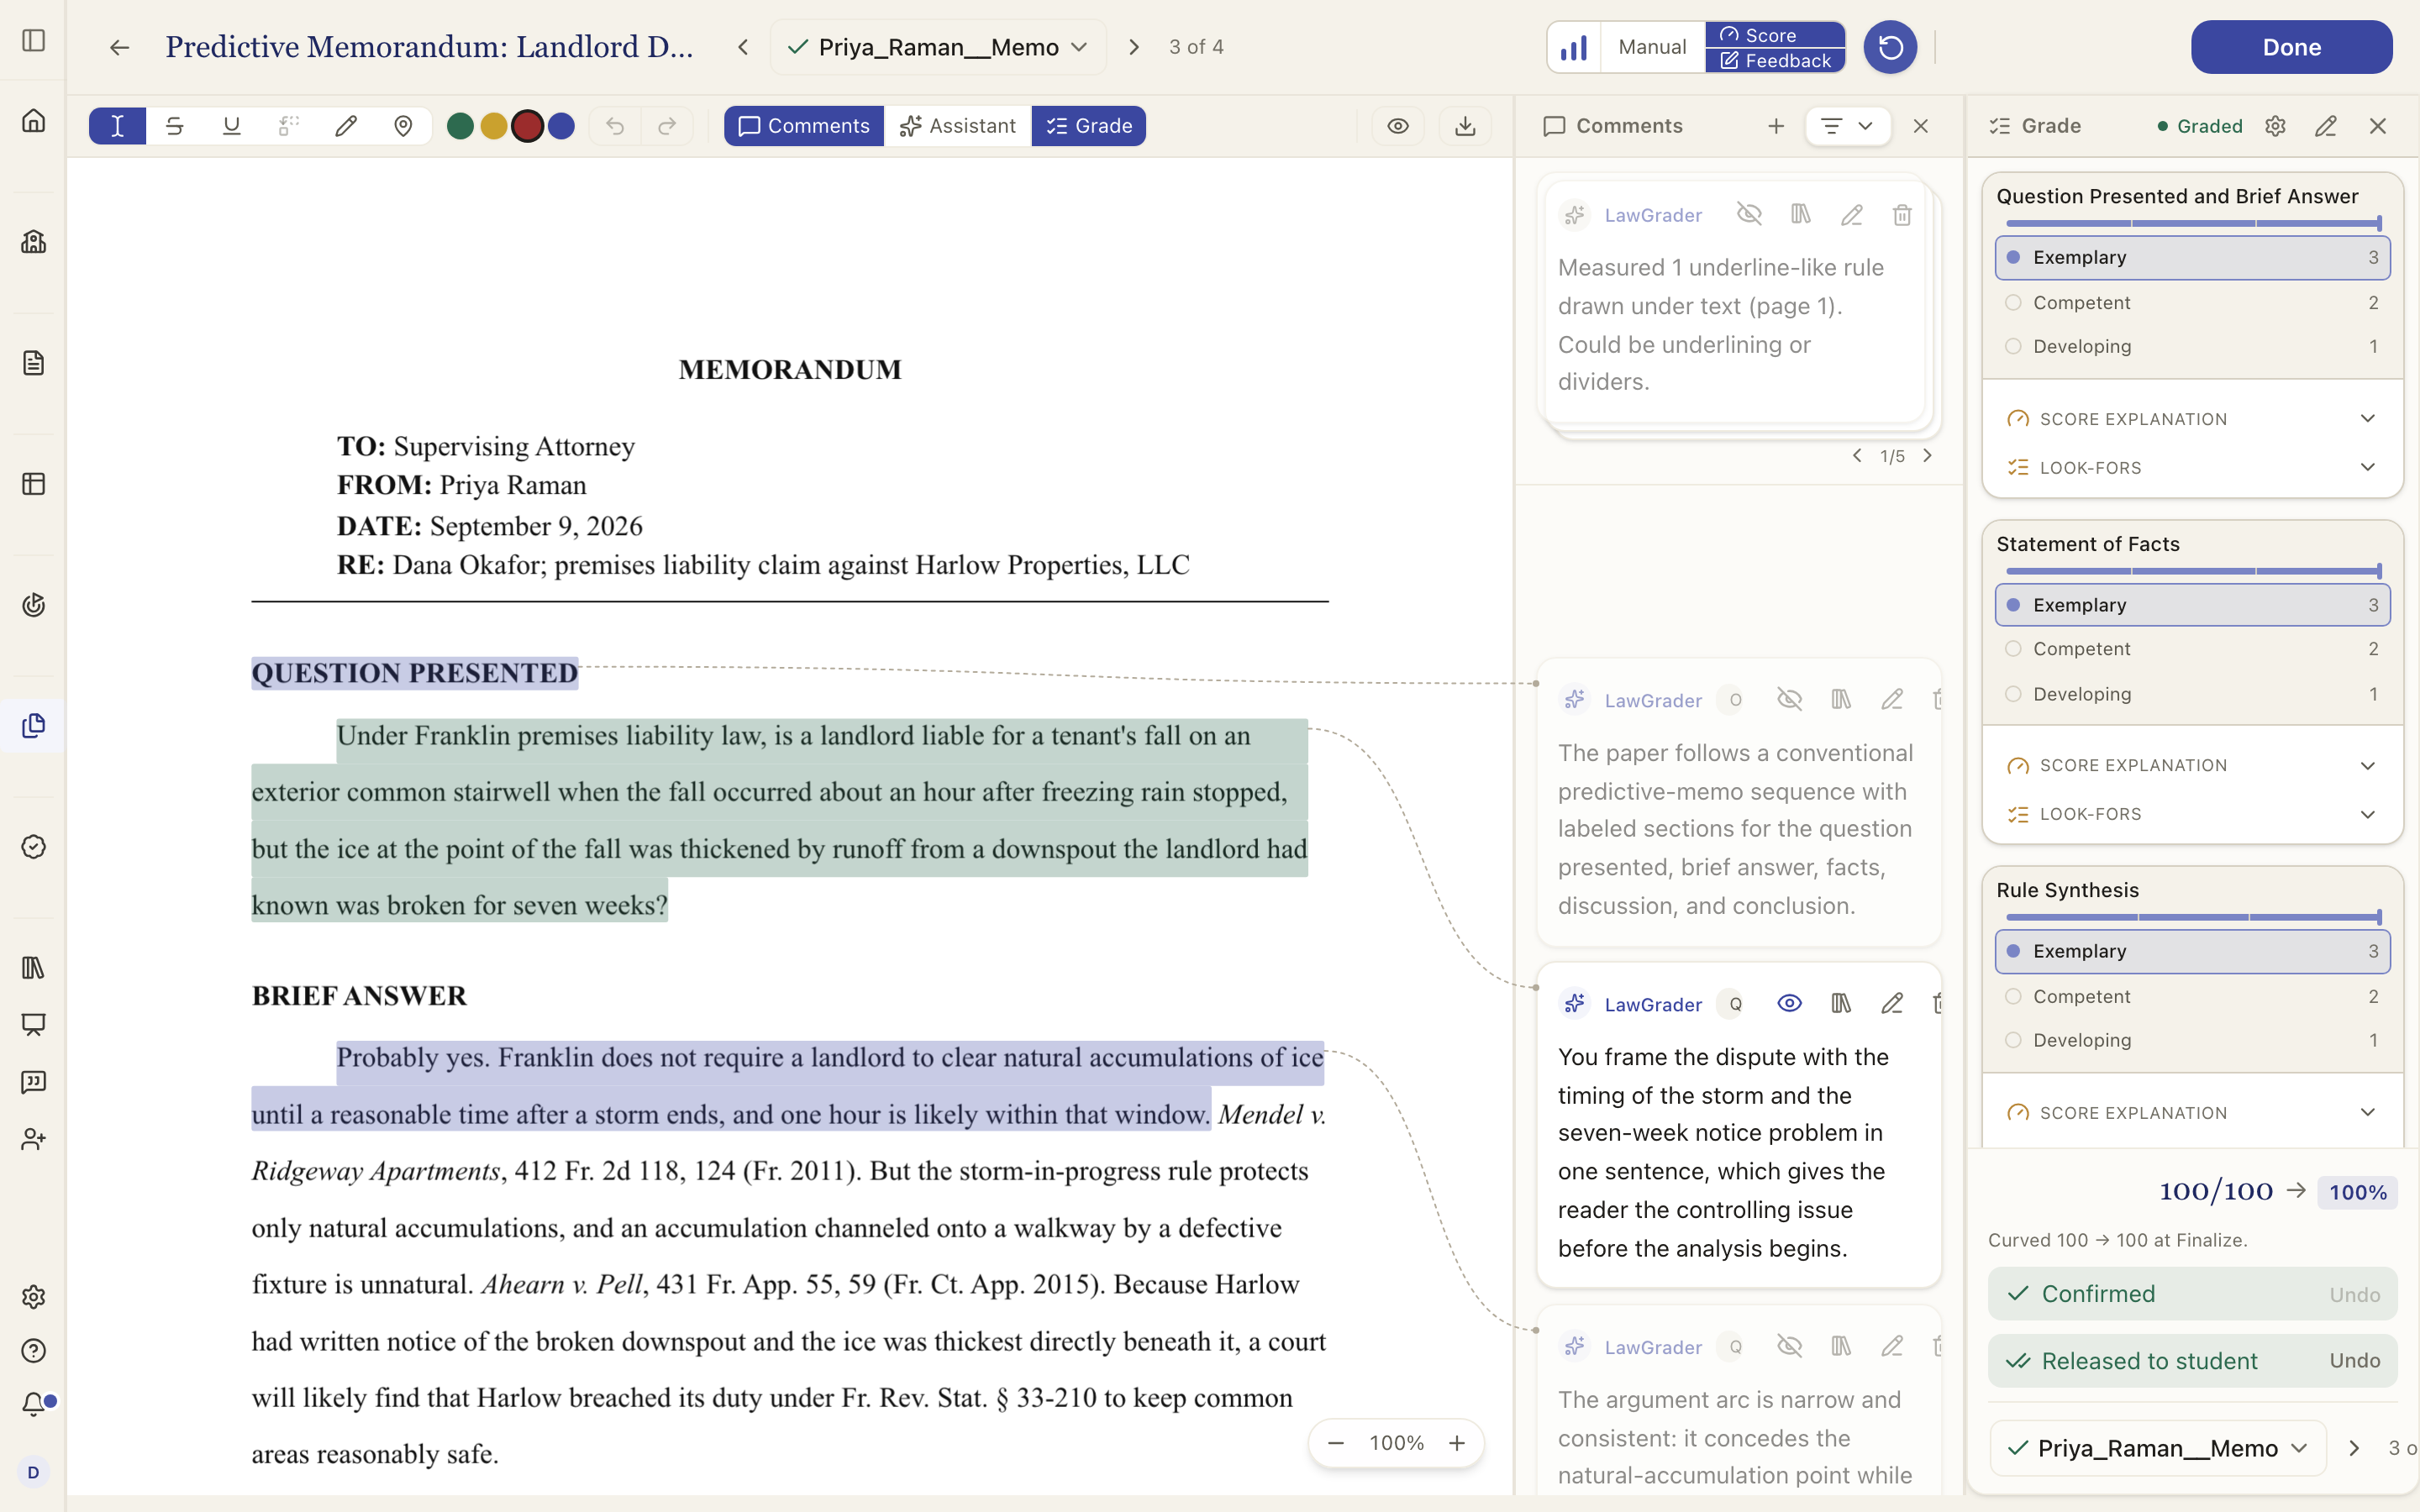The height and width of the screenshot is (1512, 2420).
Task: Select the location pin tool
Action: tap(403, 126)
